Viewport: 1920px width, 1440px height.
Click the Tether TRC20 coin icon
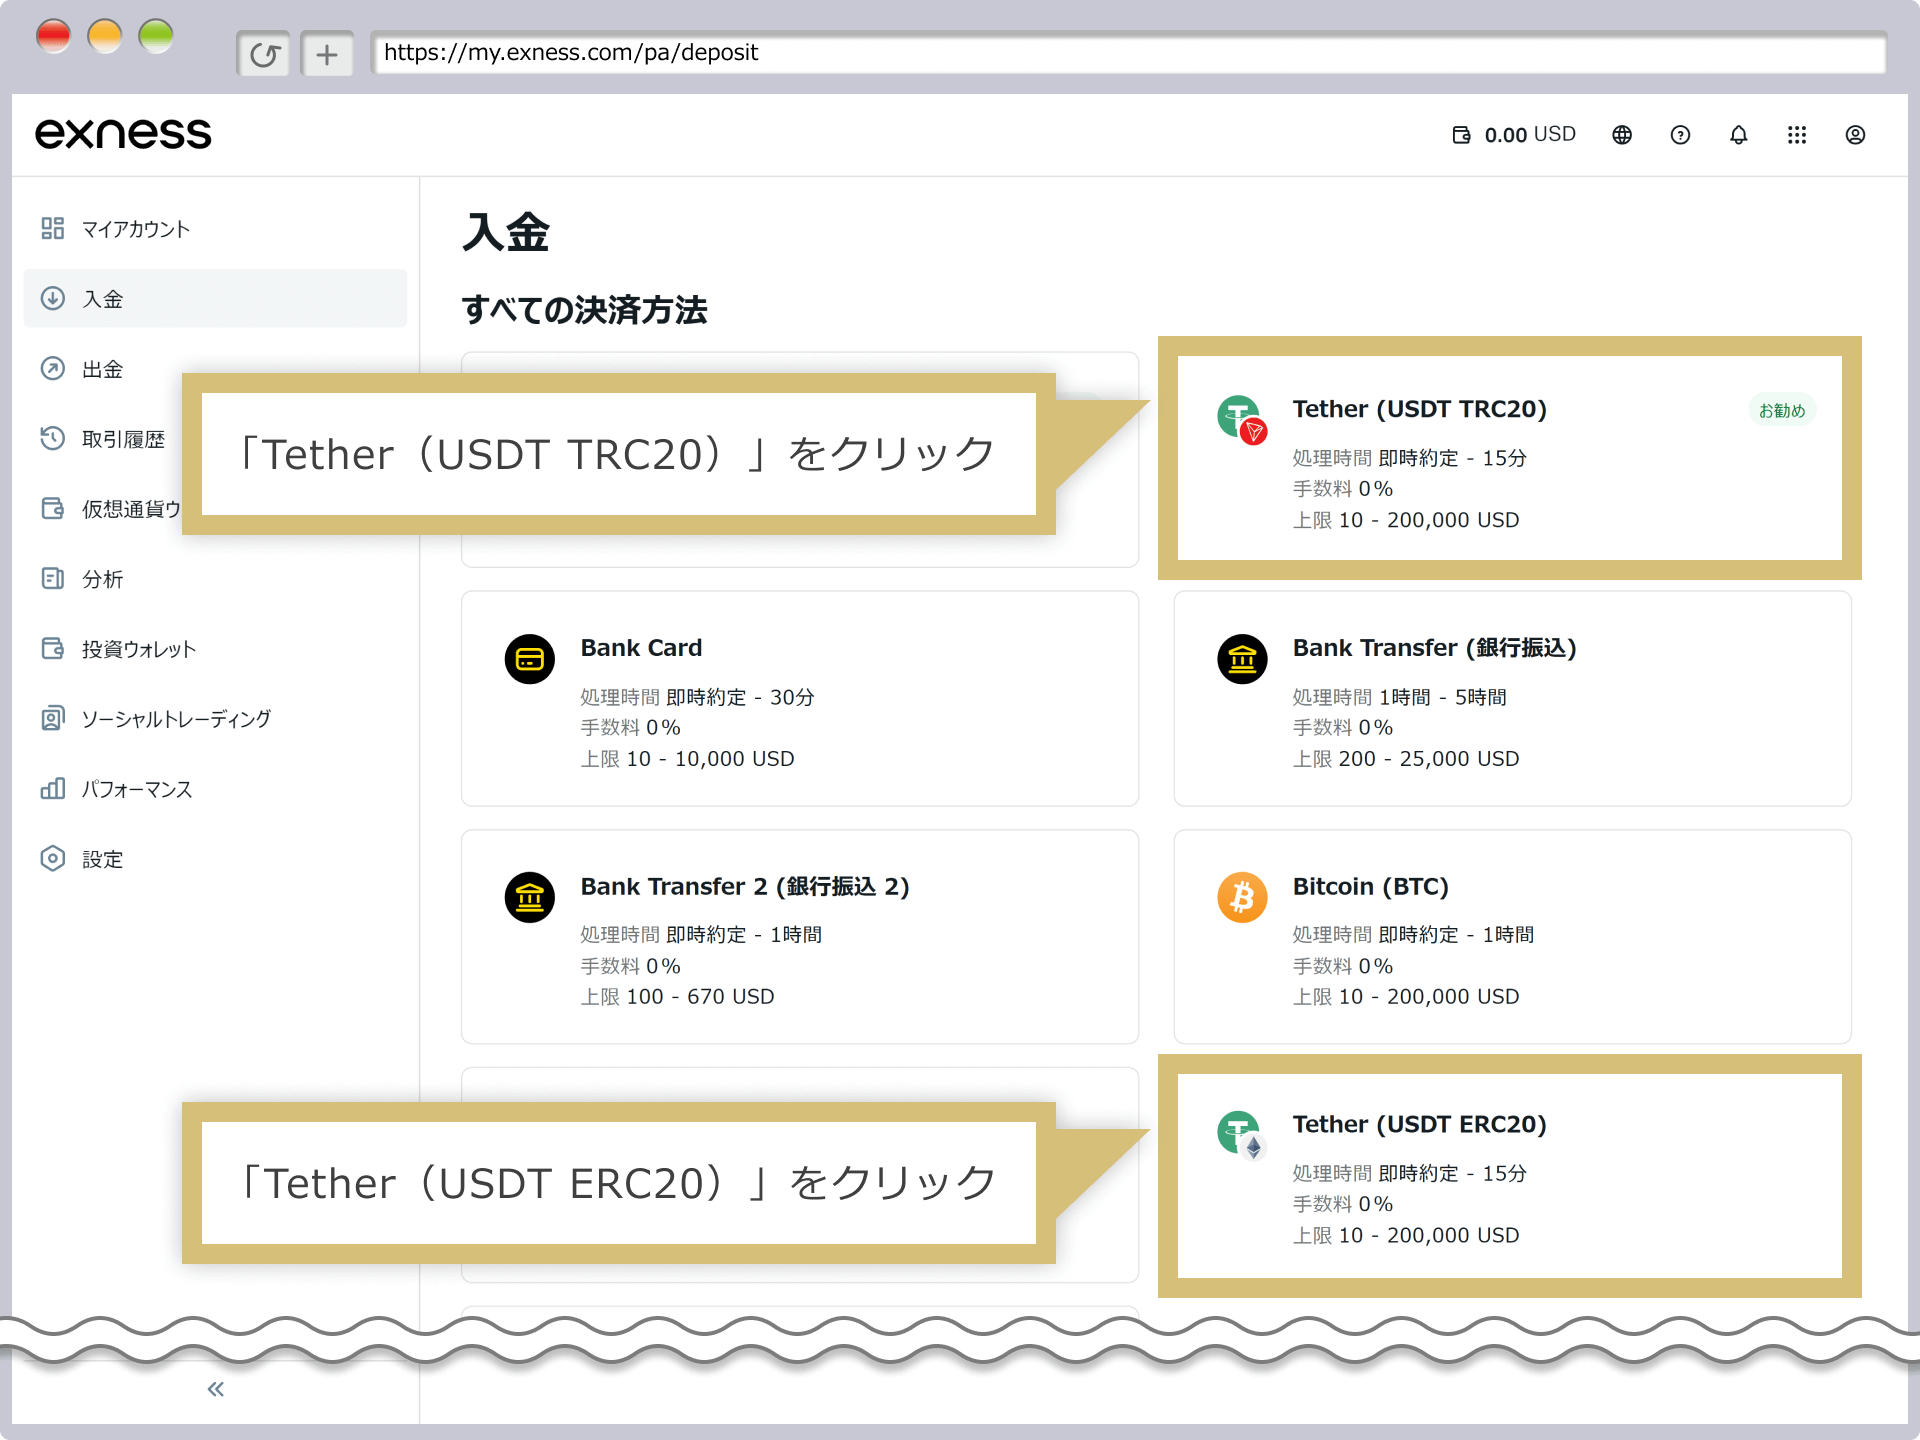1242,420
